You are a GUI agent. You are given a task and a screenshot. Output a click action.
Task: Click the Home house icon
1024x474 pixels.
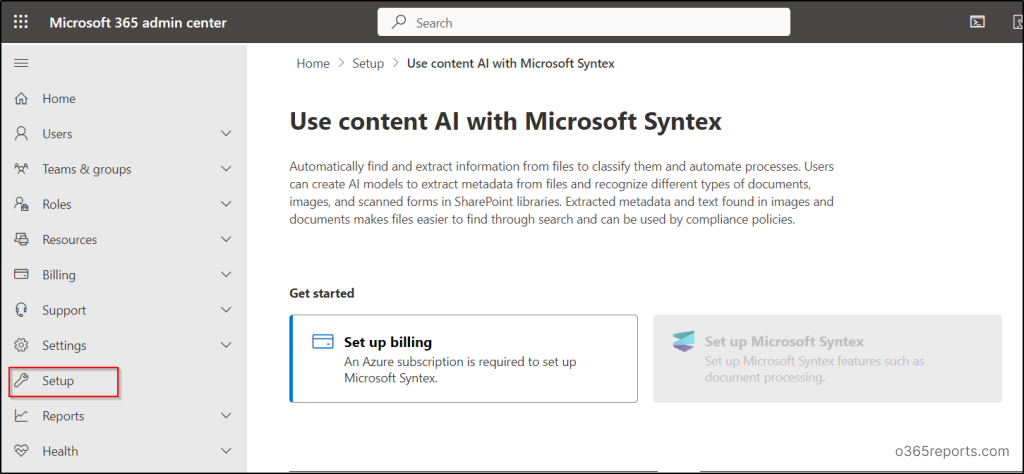click(22, 99)
